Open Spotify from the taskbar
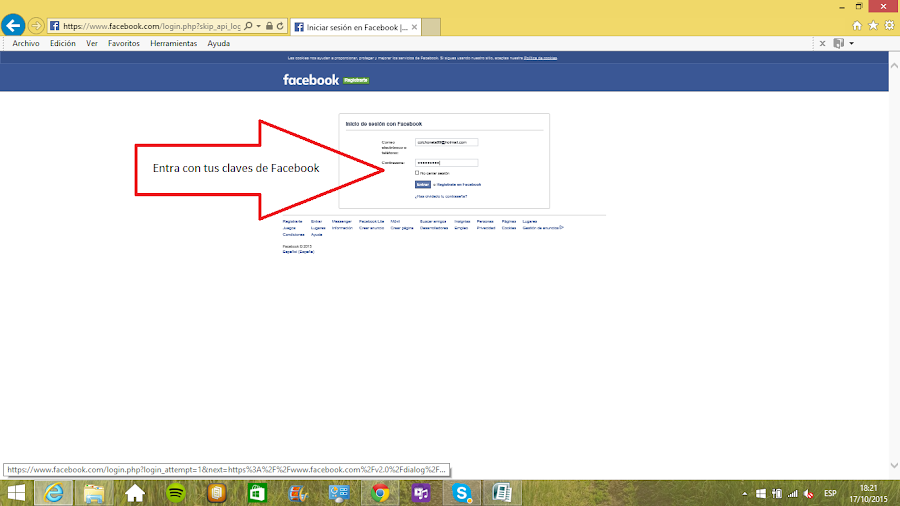The height and width of the screenshot is (506, 900). (176, 493)
